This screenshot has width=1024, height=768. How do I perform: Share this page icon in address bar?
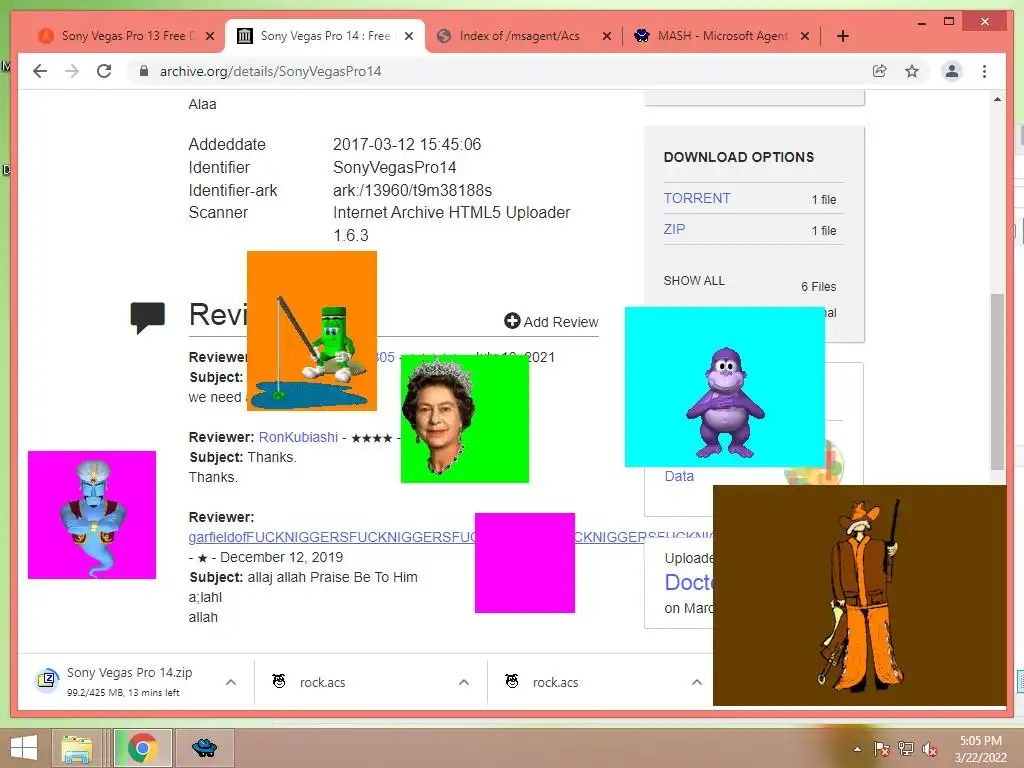880,71
